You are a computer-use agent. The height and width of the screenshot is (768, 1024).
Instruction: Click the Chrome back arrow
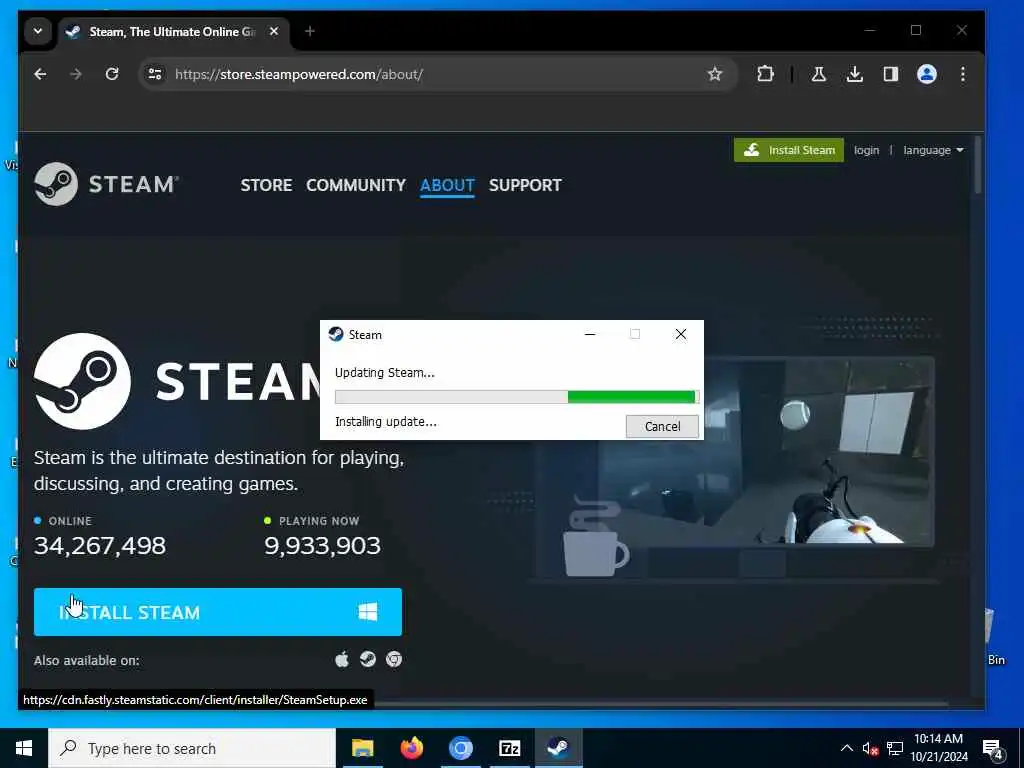tap(40, 74)
